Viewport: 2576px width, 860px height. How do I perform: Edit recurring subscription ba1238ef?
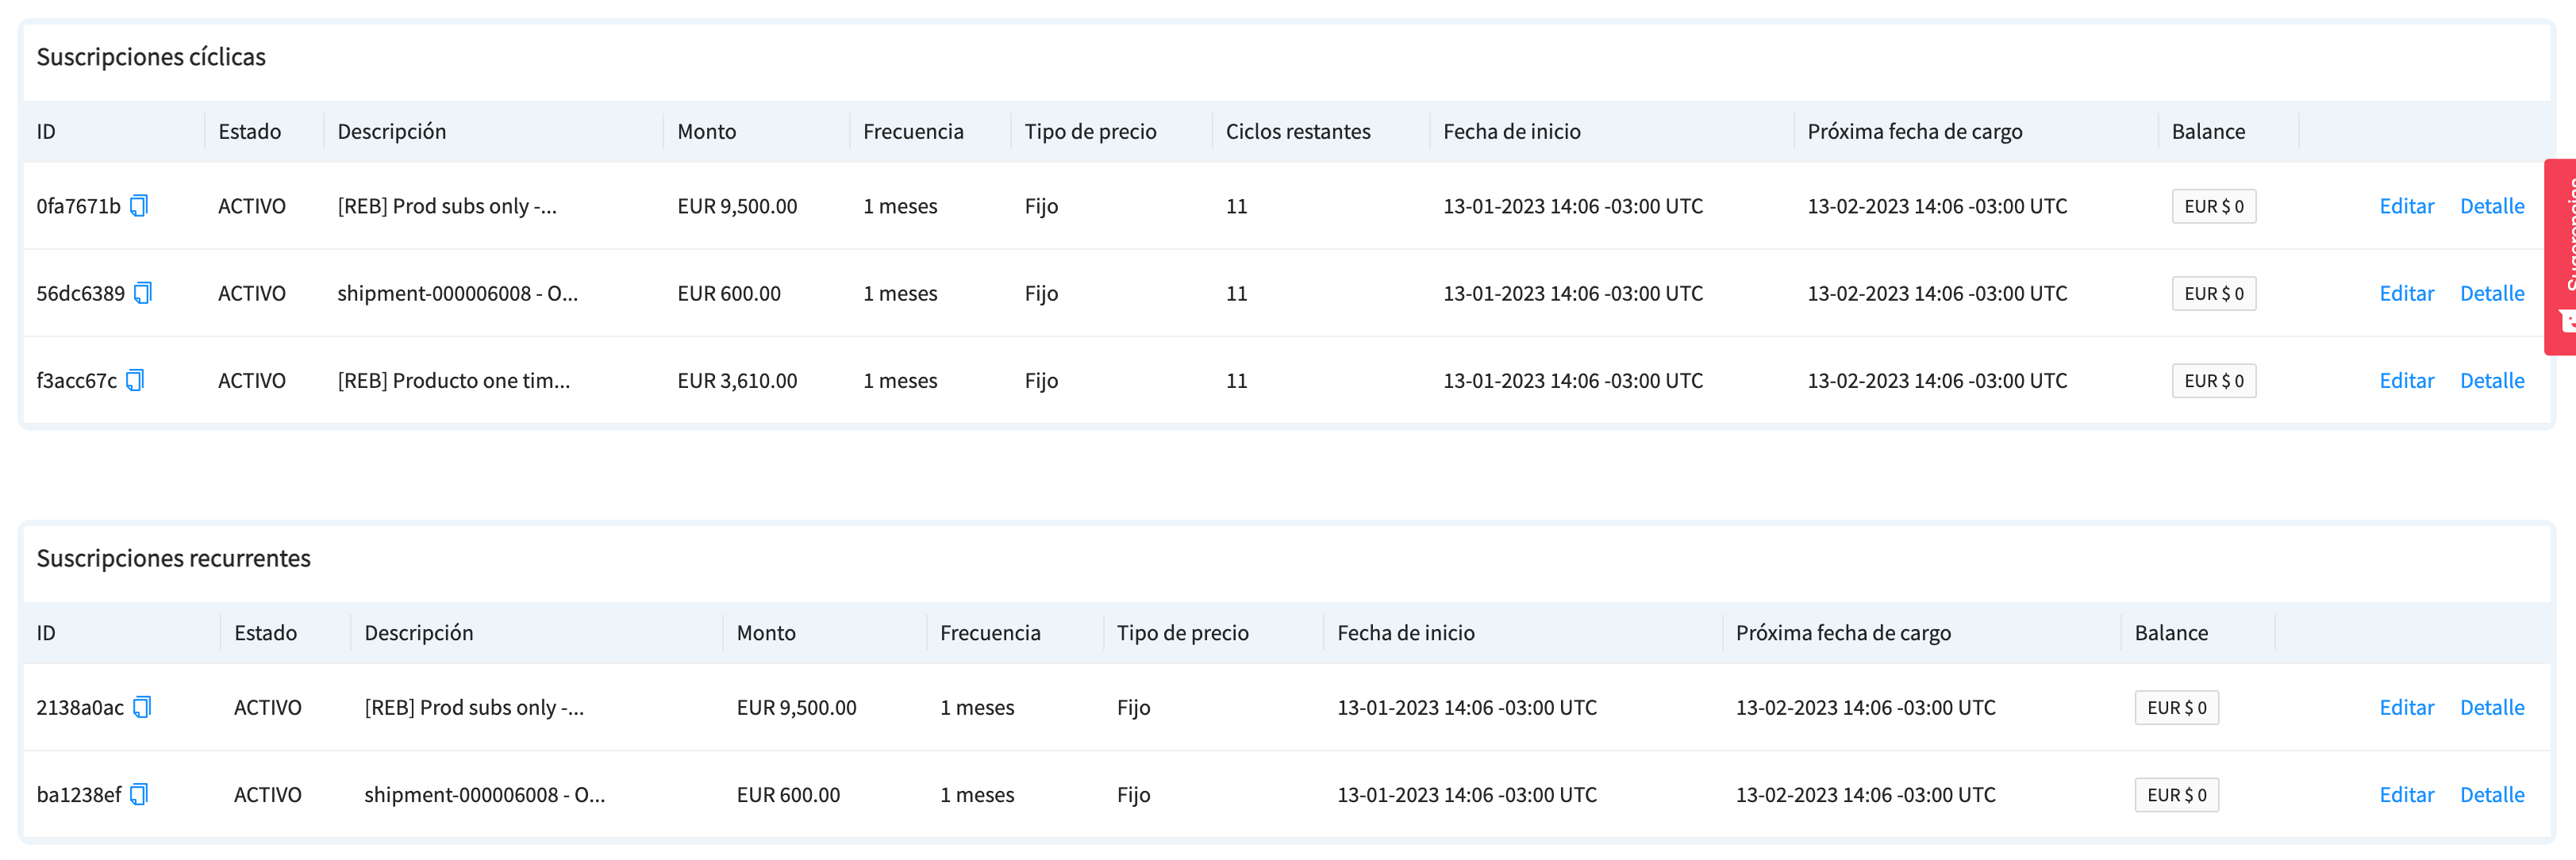click(2405, 794)
